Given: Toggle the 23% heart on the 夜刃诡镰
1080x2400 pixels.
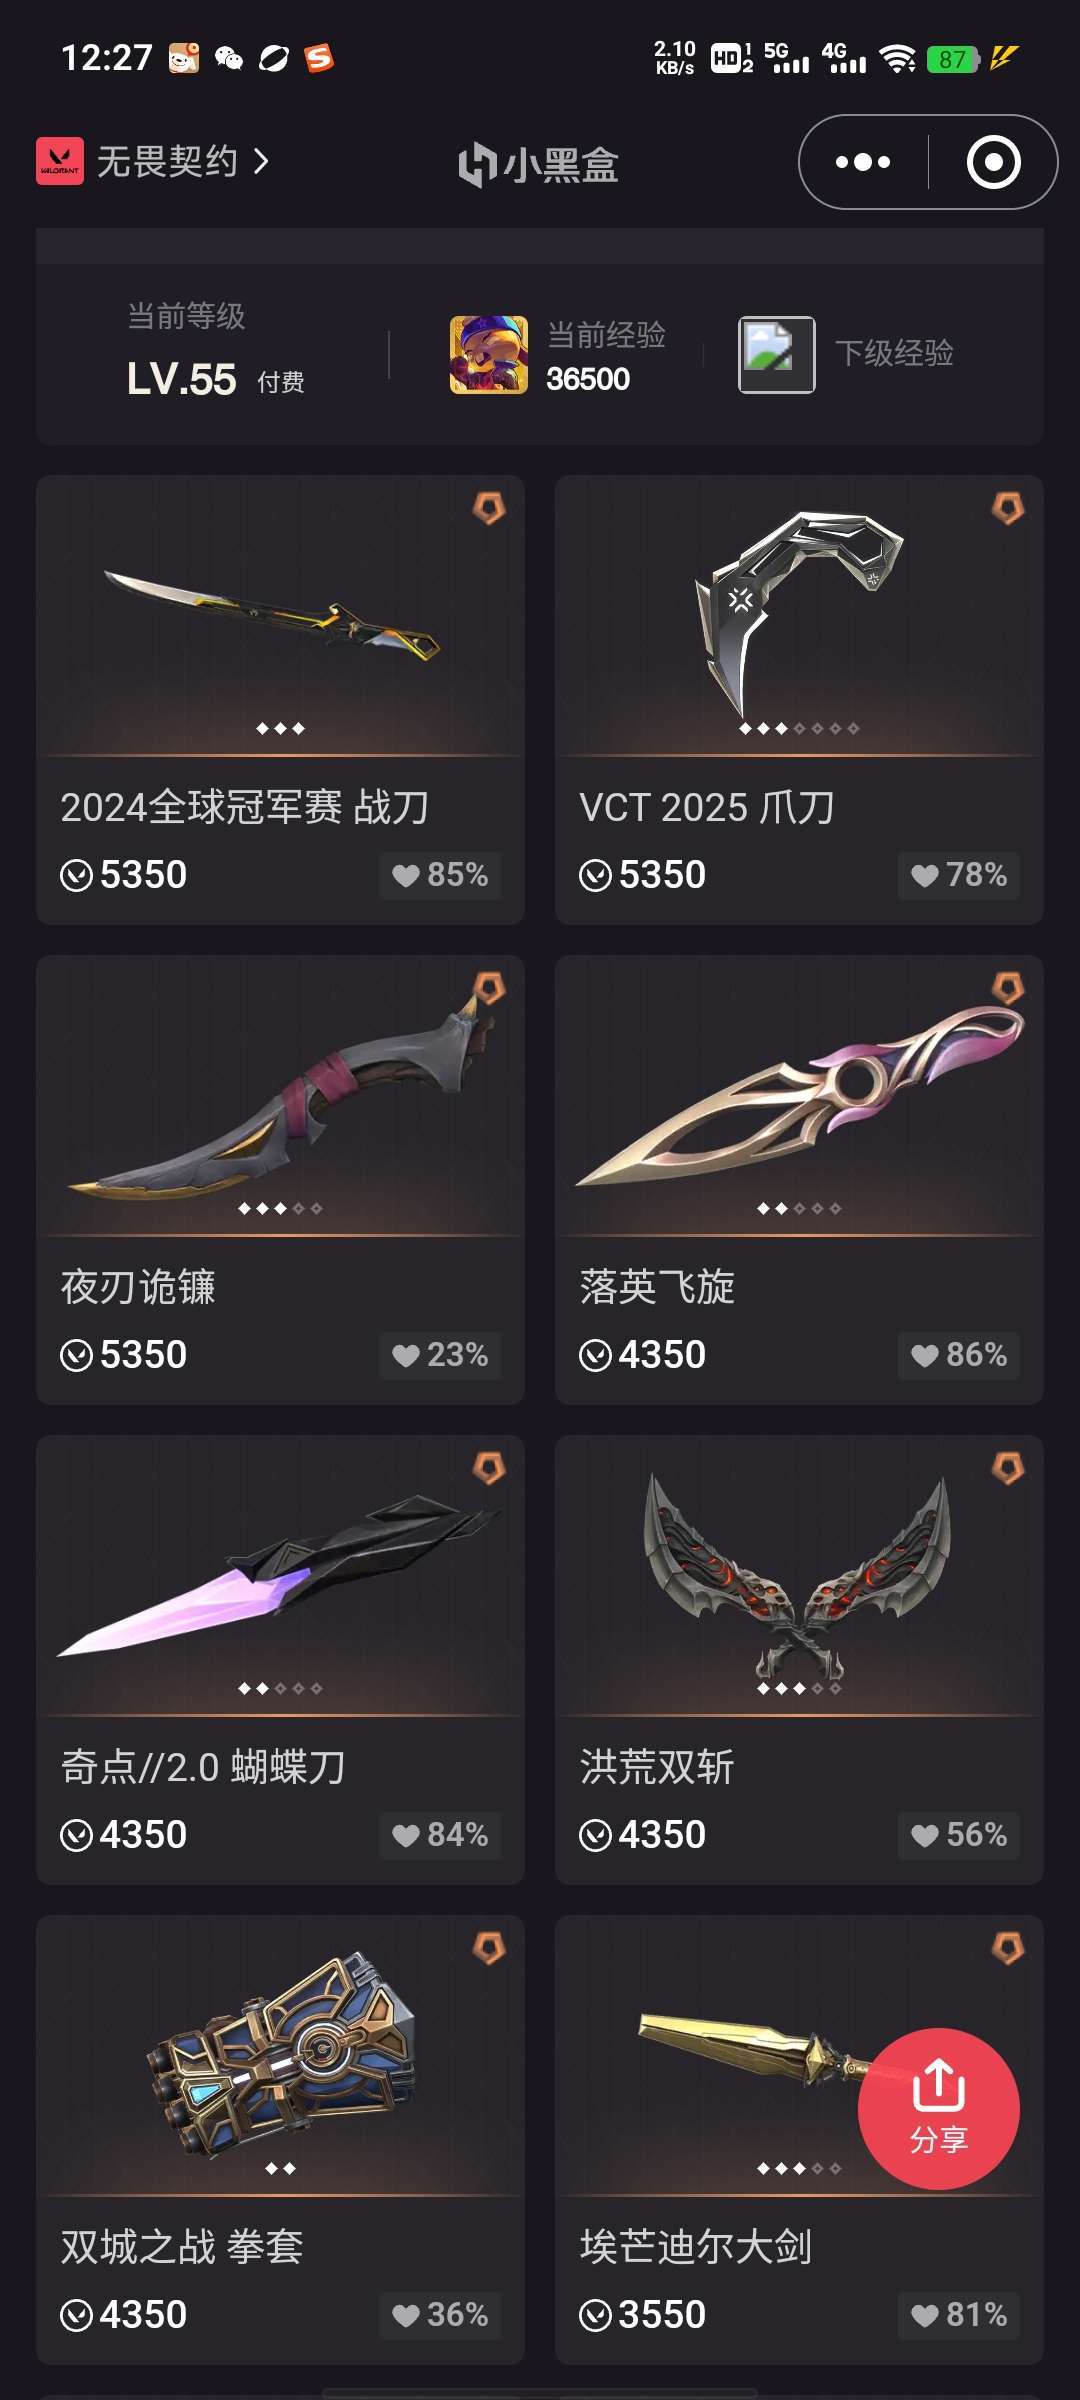Looking at the screenshot, I should (x=440, y=1355).
